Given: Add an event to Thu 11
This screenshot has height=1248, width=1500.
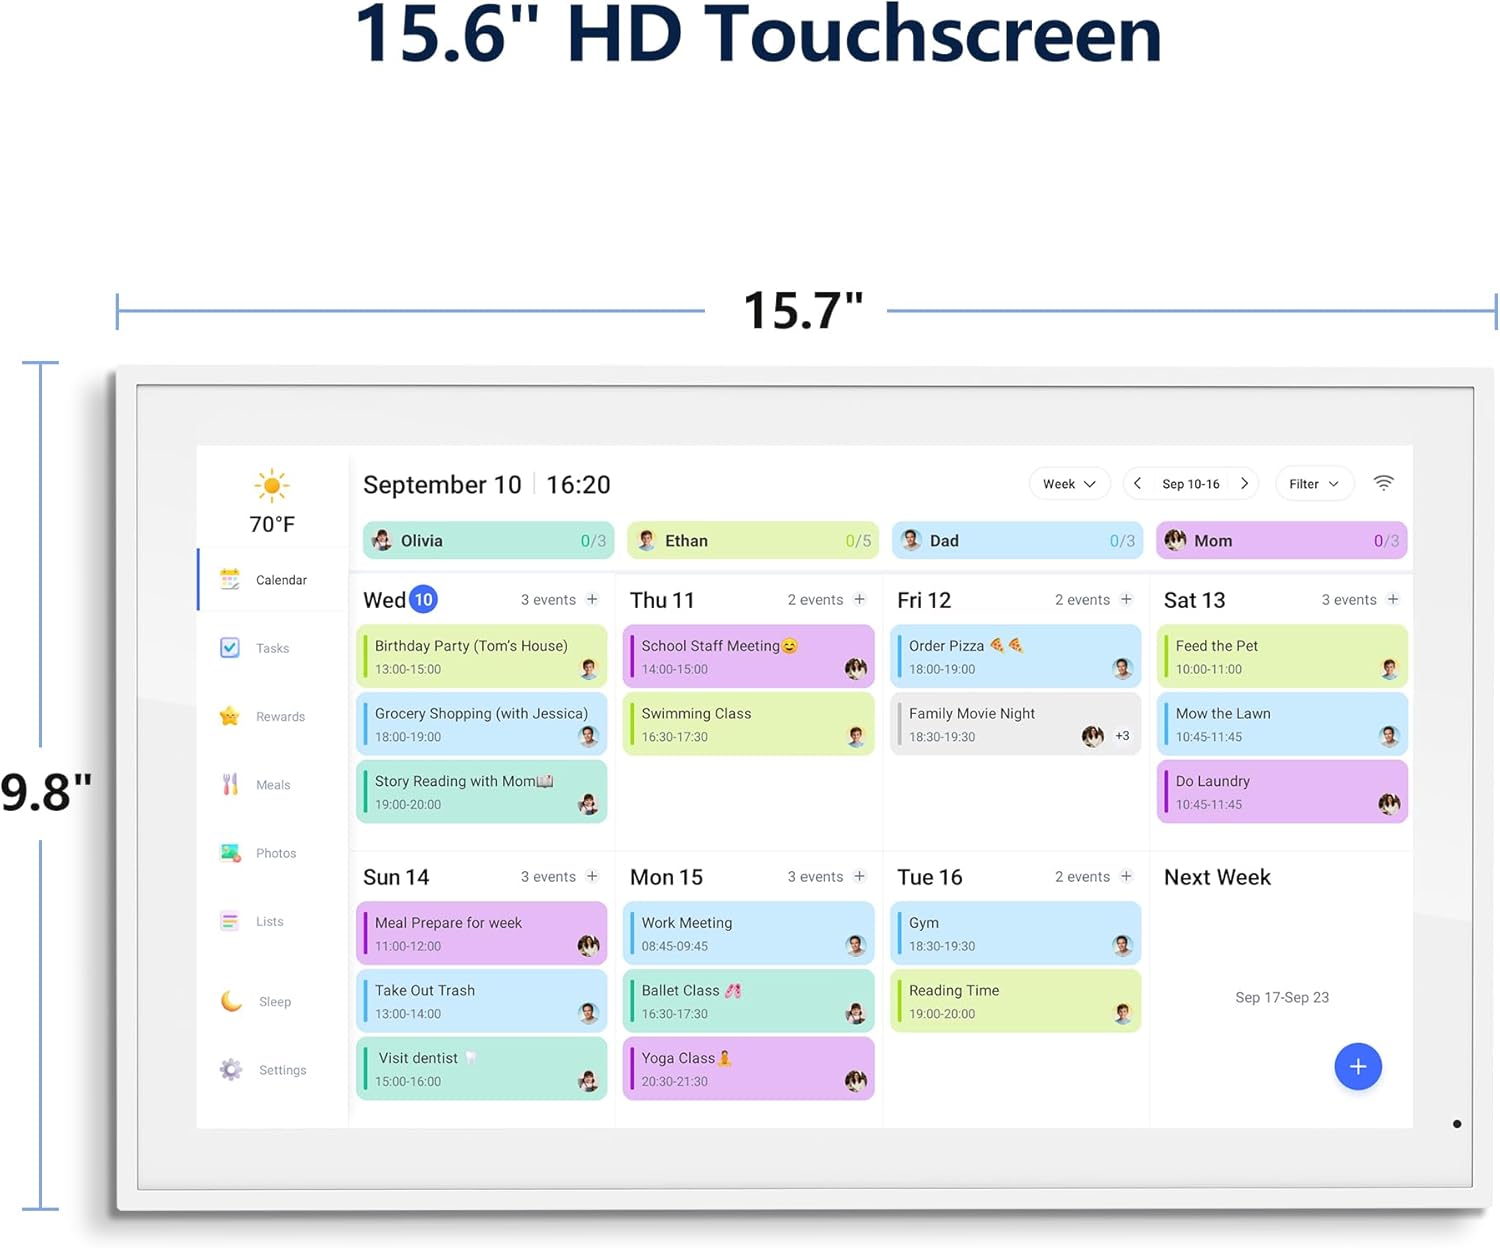Looking at the screenshot, I should (x=859, y=599).
